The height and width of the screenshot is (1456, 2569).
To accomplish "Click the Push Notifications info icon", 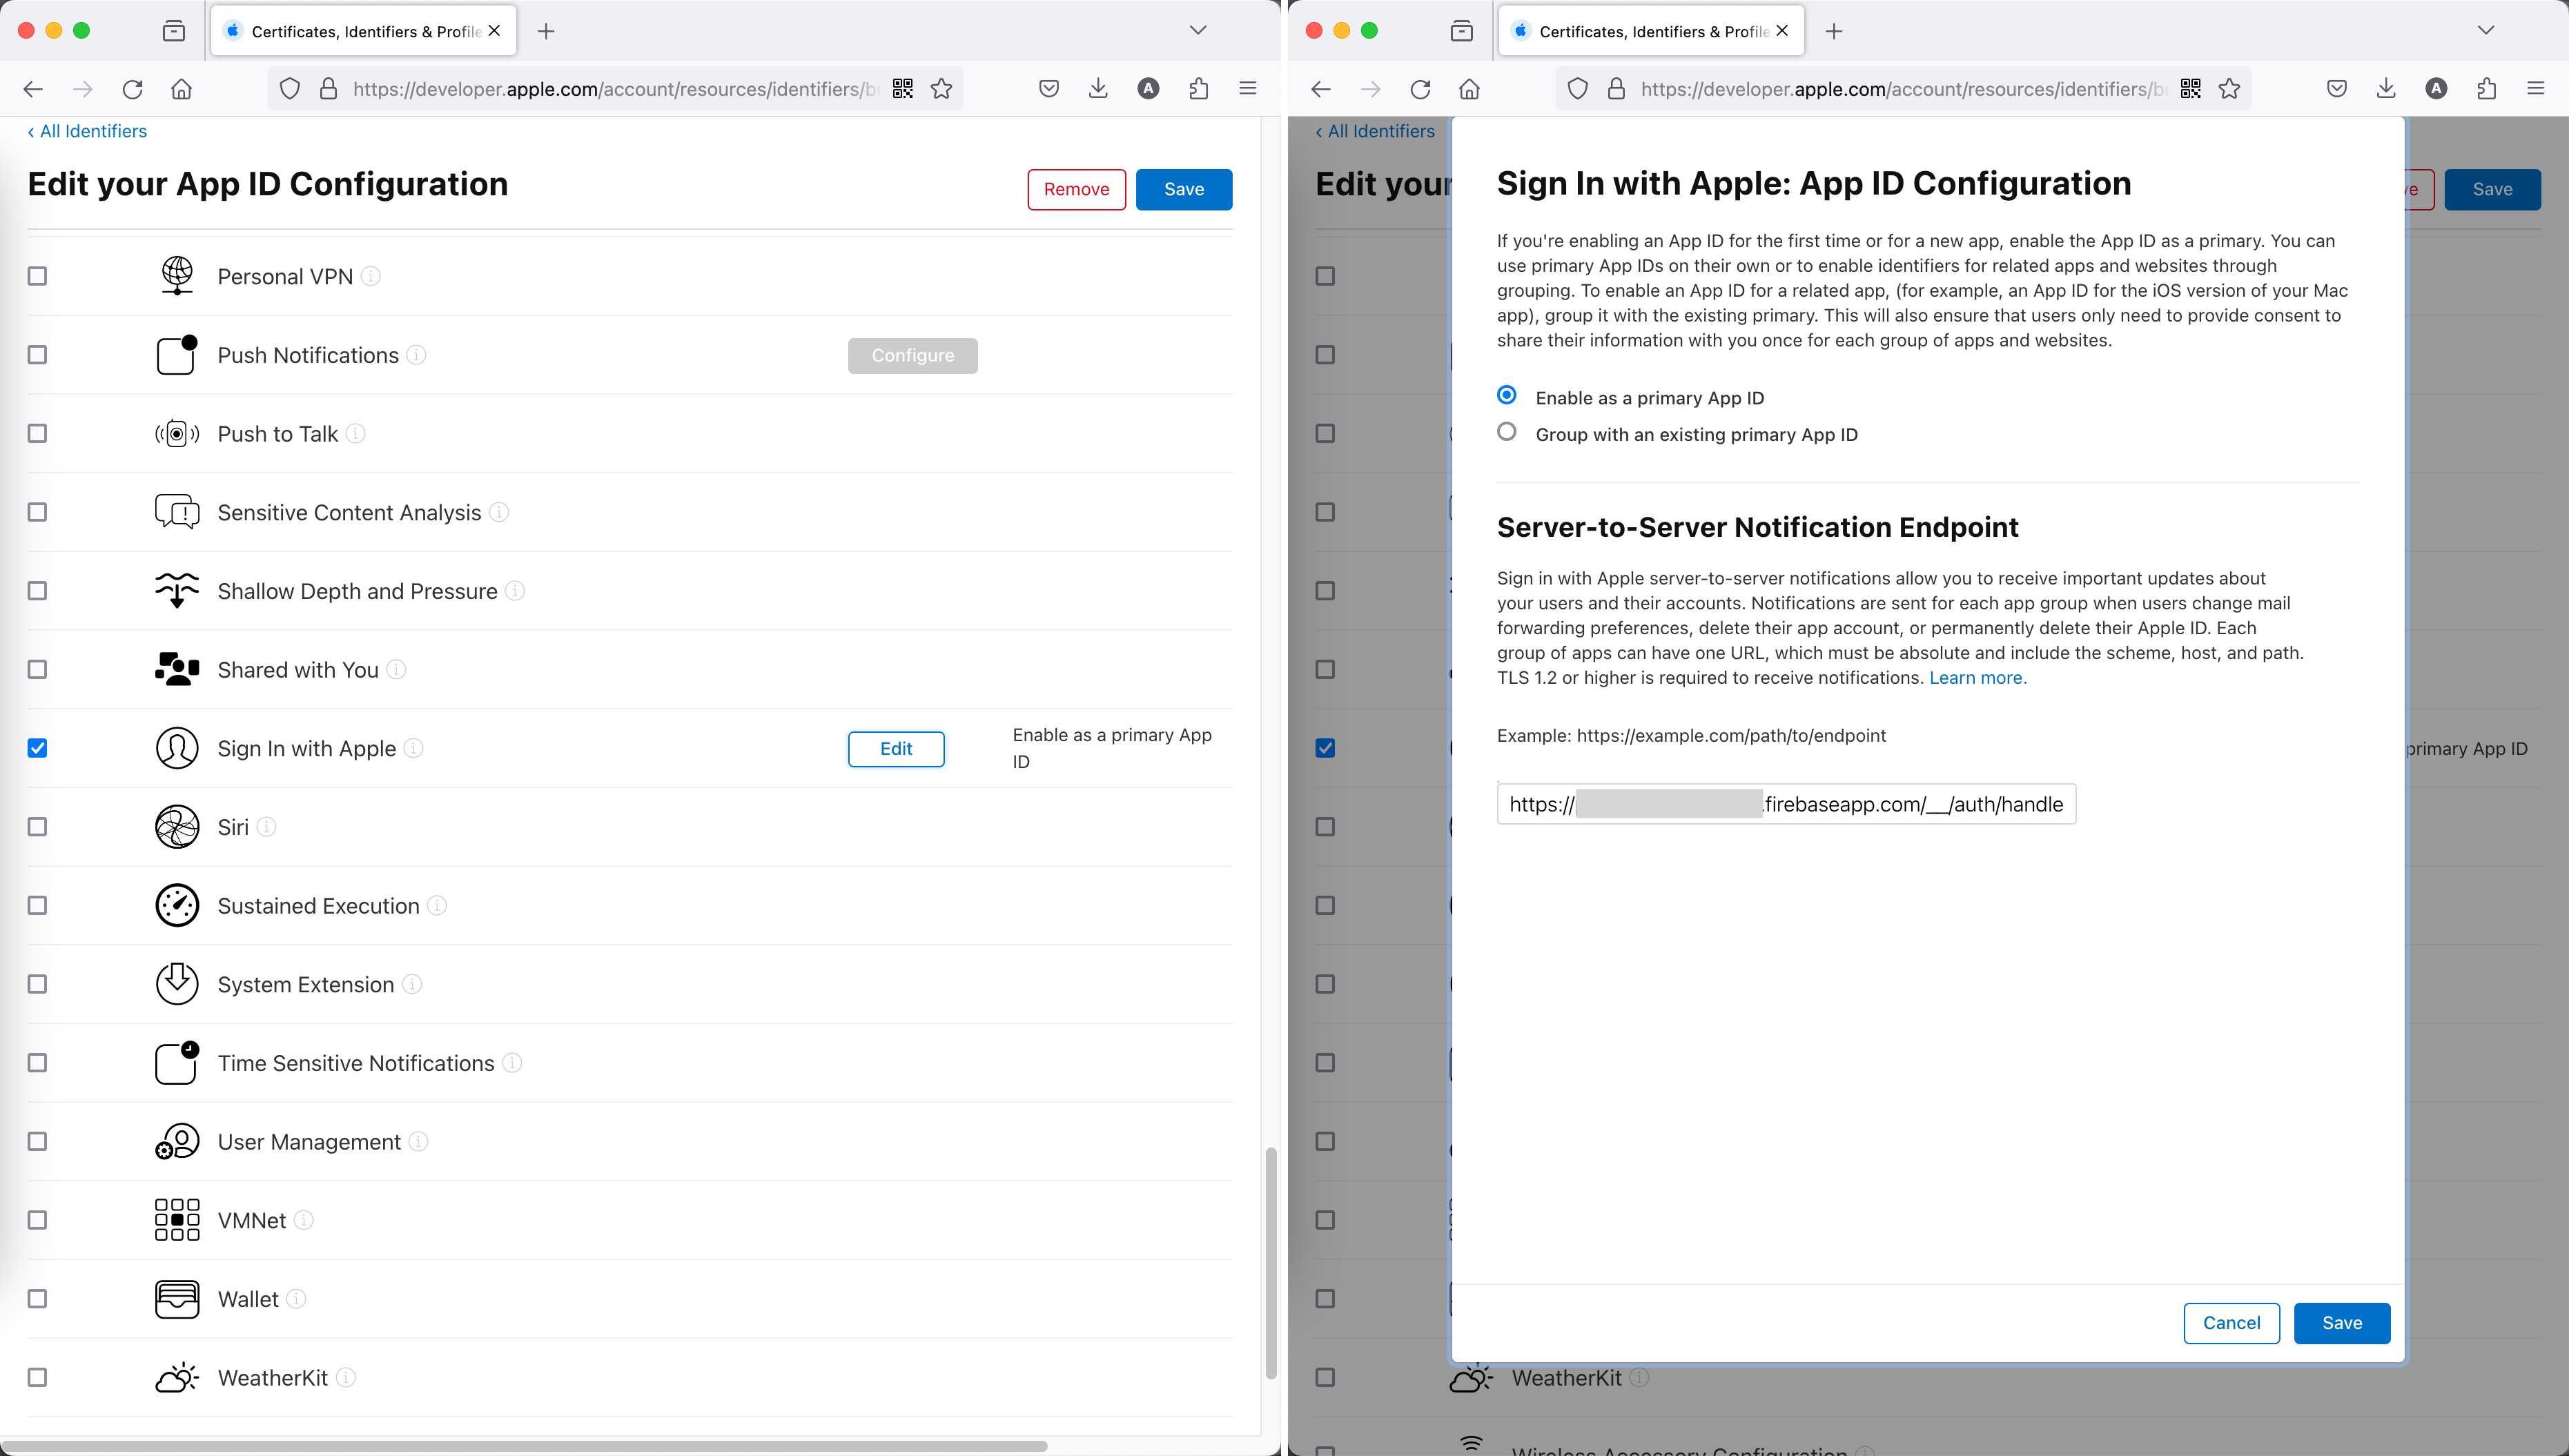I will tap(417, 355).
